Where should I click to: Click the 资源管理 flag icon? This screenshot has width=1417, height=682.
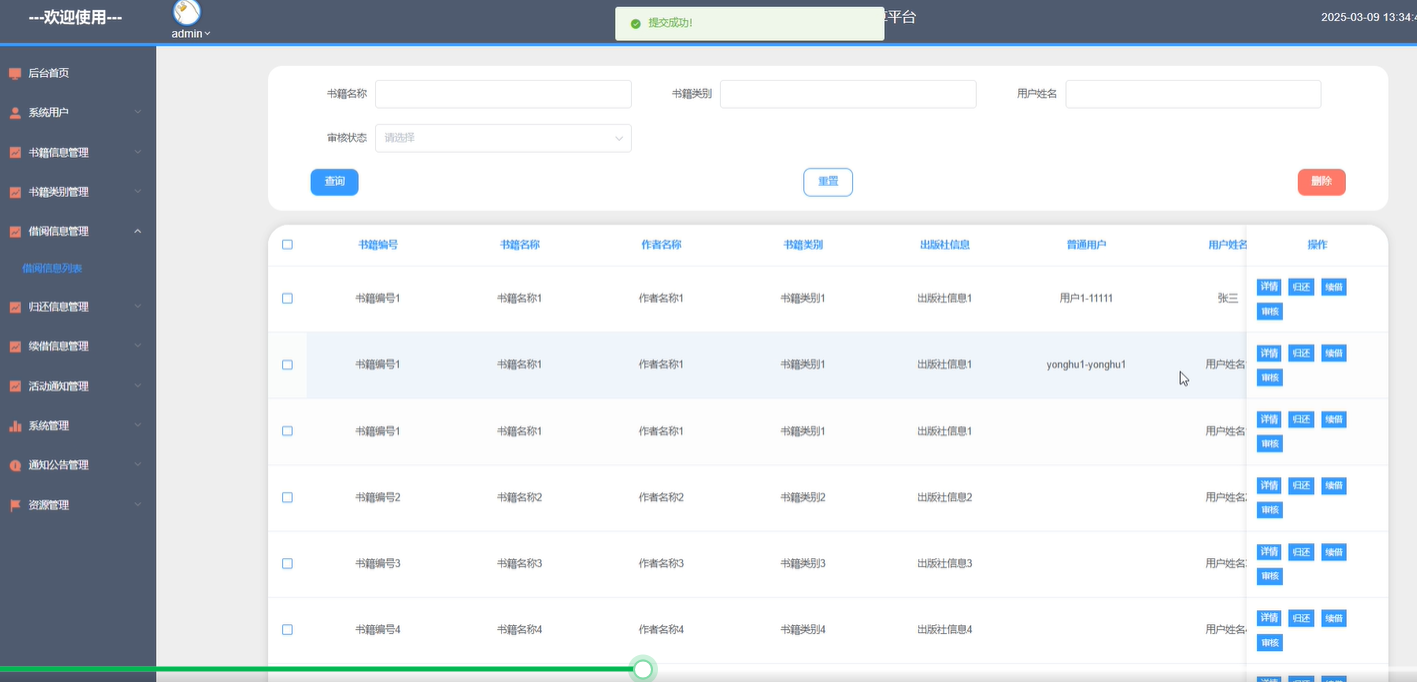15,505
